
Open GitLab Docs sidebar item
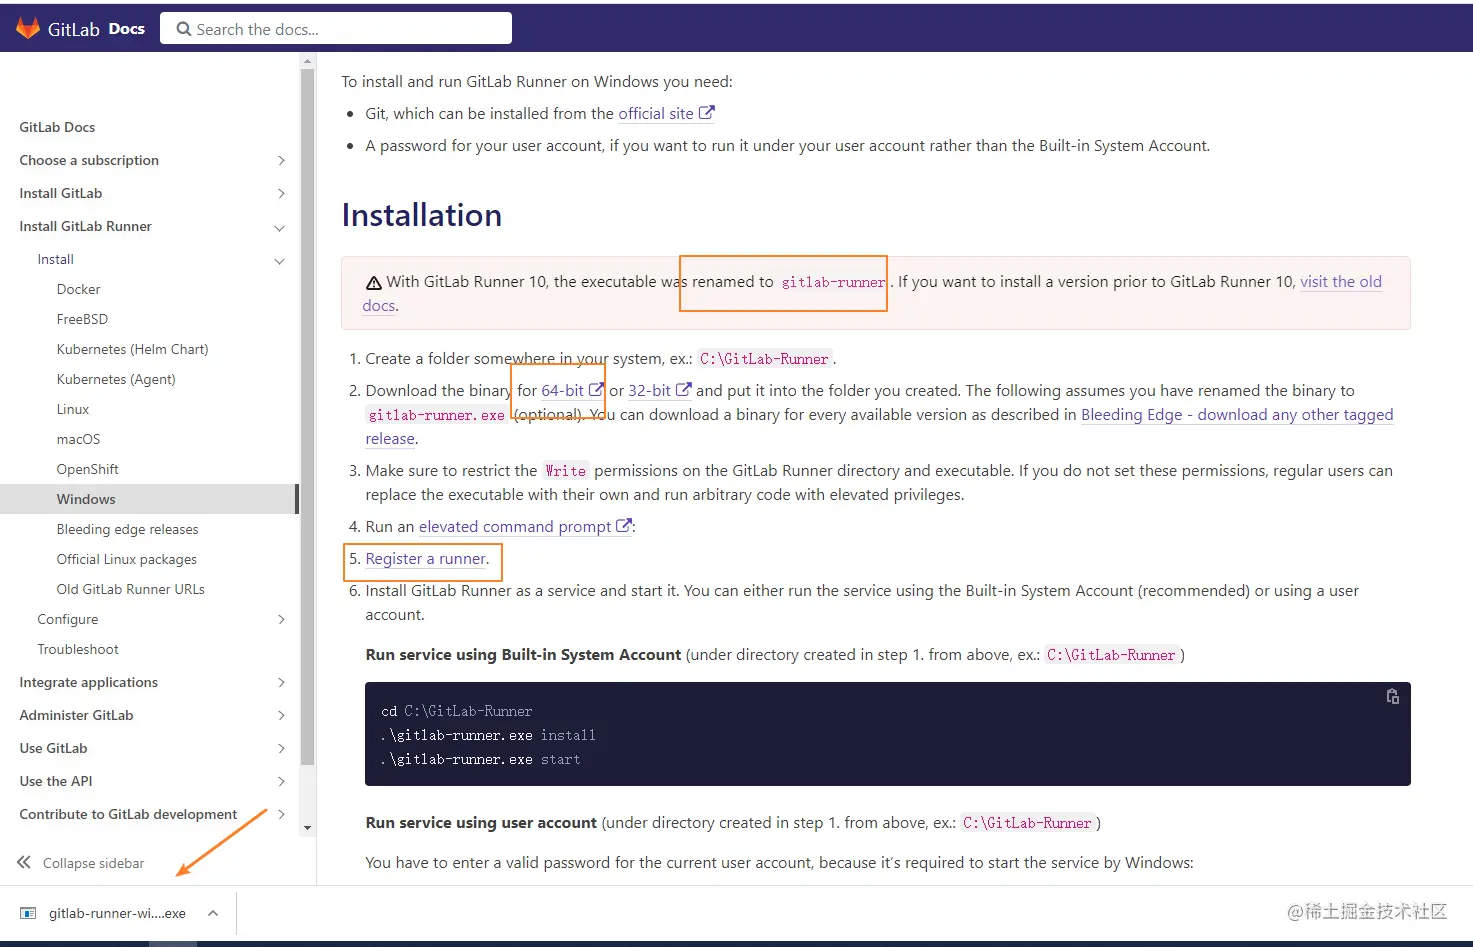tap(57, 127)
